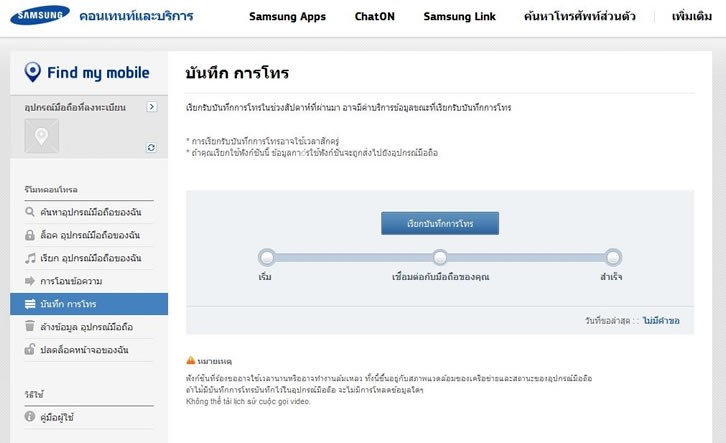Open ค้นหาอุปกรณ์มือถือของฉัน menu entry
The width and height of the screenshot is (726, 443).
(89, 212)
